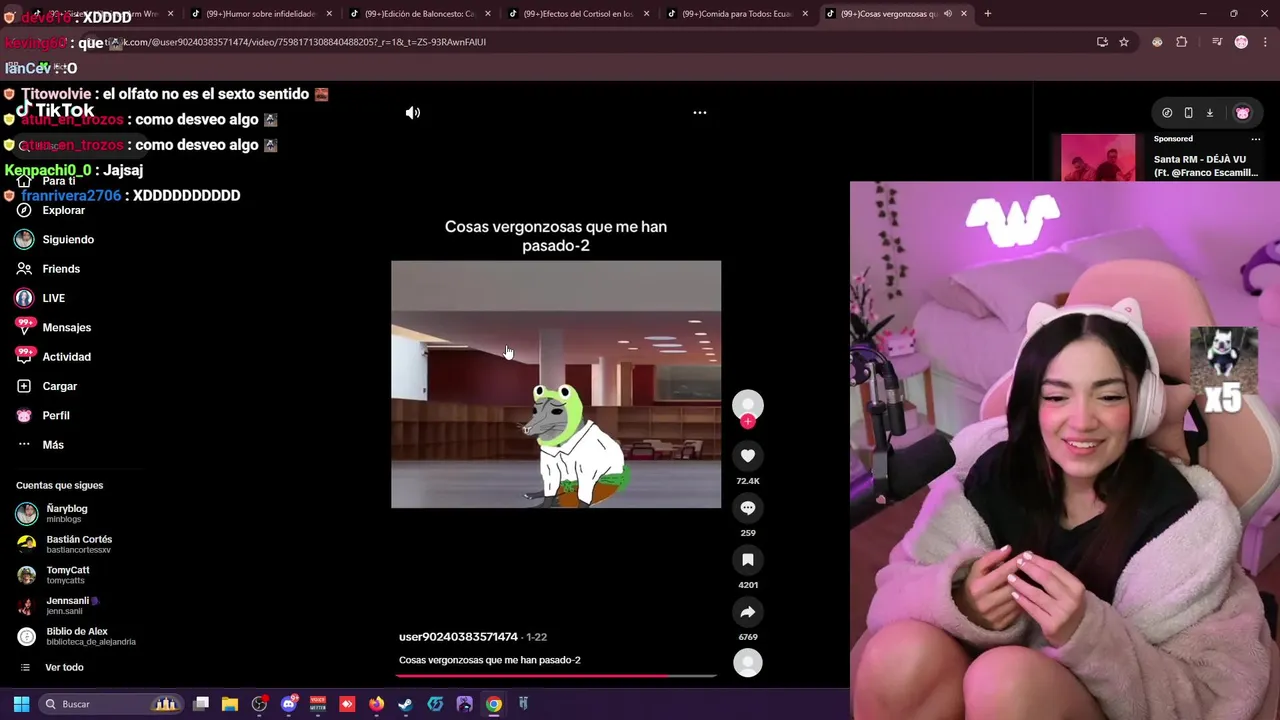Image resolution: width=1280 pixels, height=720 pixels.
Task: Bookmark this page with the star icon
Action: 1124,42
